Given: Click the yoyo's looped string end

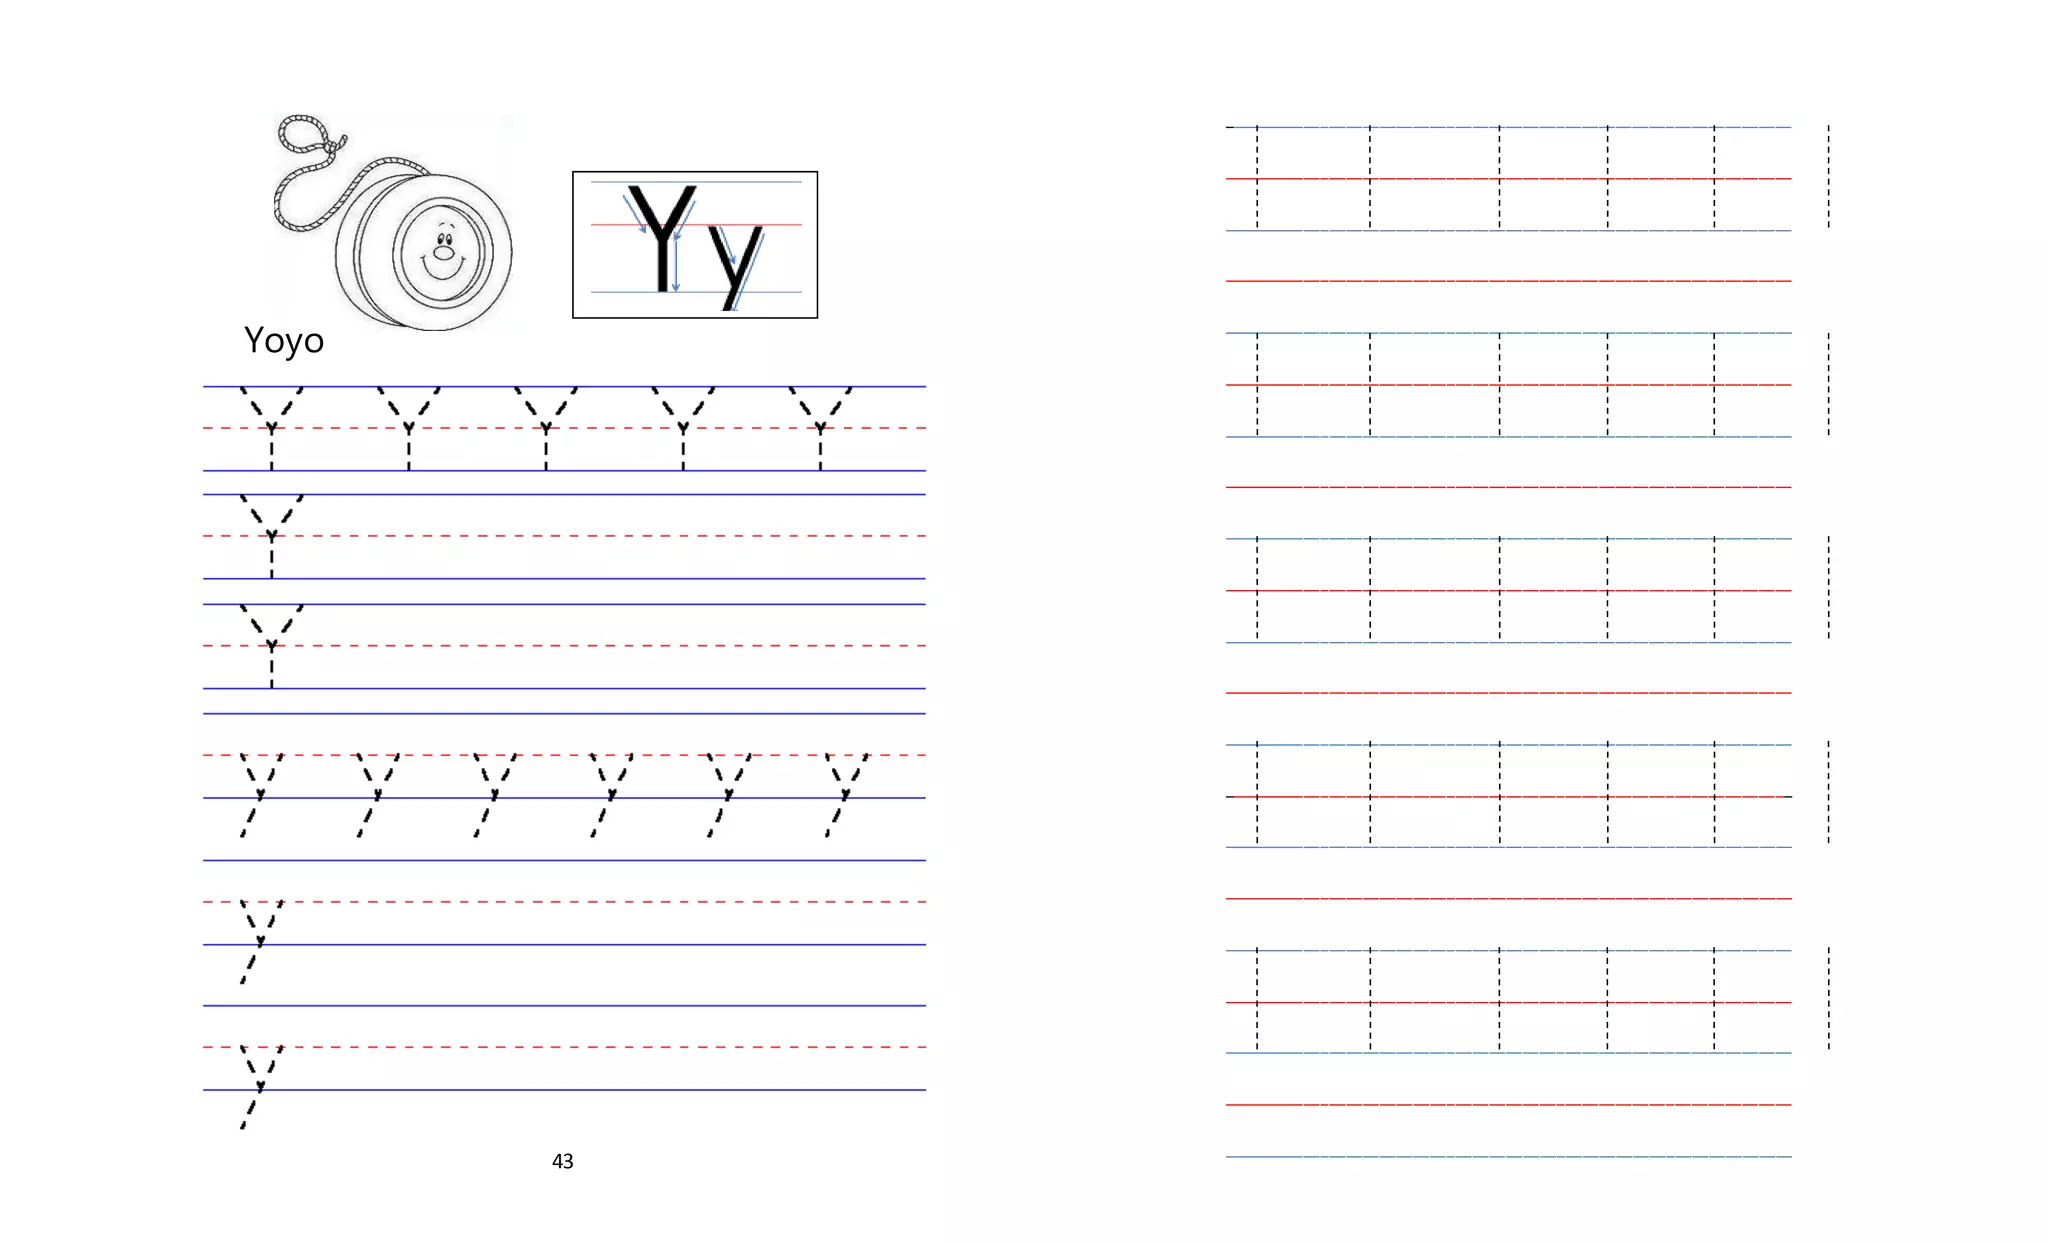Looking at the screenshot, I should tap(302, 133).
